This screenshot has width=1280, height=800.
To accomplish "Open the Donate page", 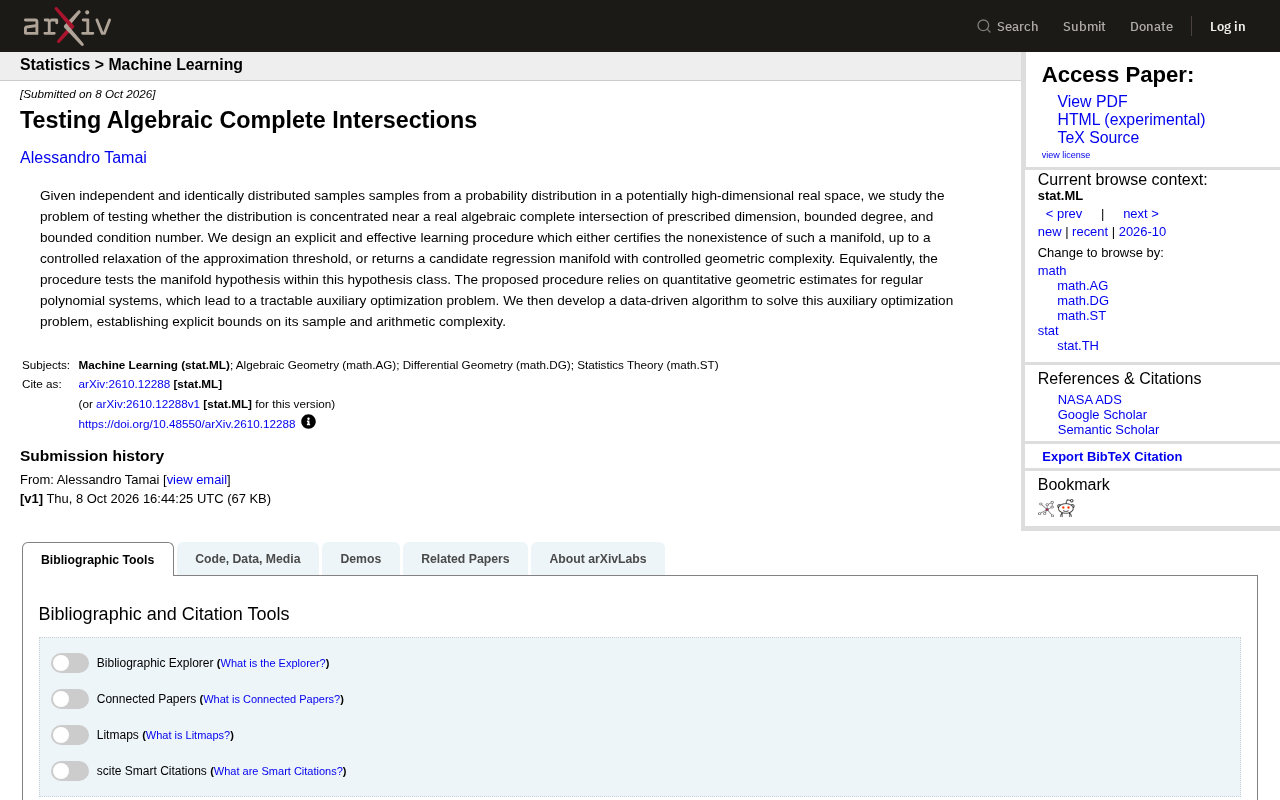I will pyautogui.click(x=1151, y=26).
